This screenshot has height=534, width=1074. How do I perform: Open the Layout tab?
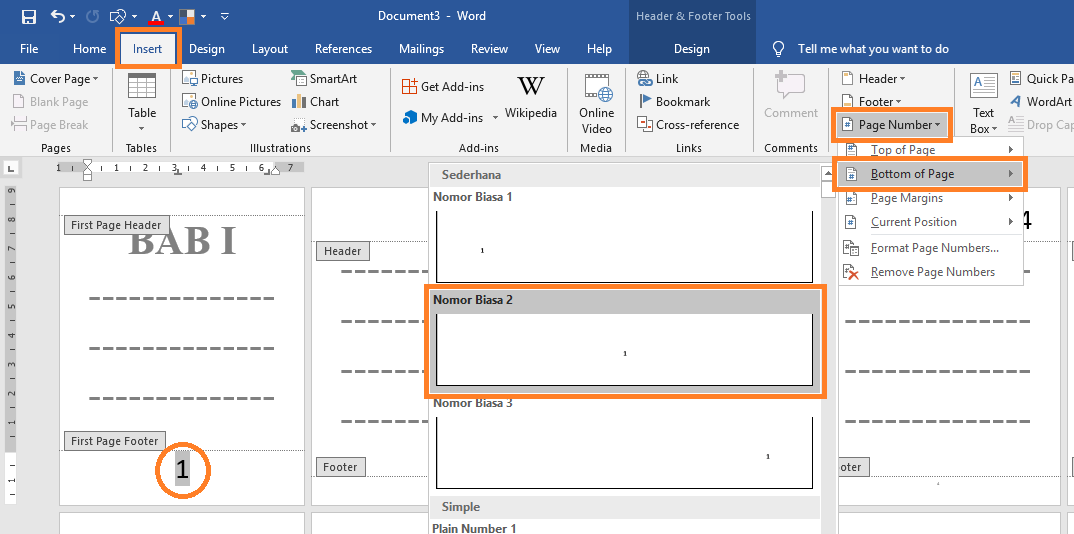[270, 49]
